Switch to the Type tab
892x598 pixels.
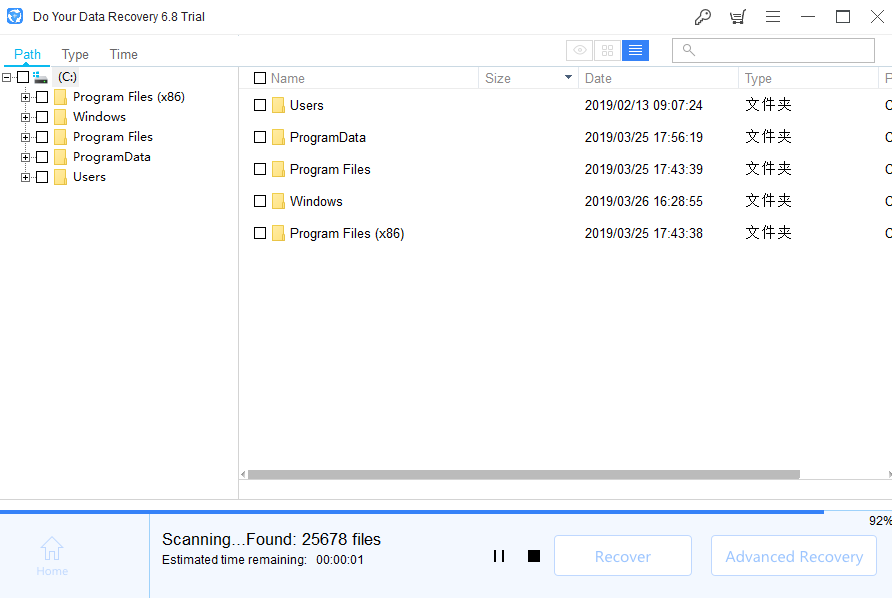tap(75, 55)
